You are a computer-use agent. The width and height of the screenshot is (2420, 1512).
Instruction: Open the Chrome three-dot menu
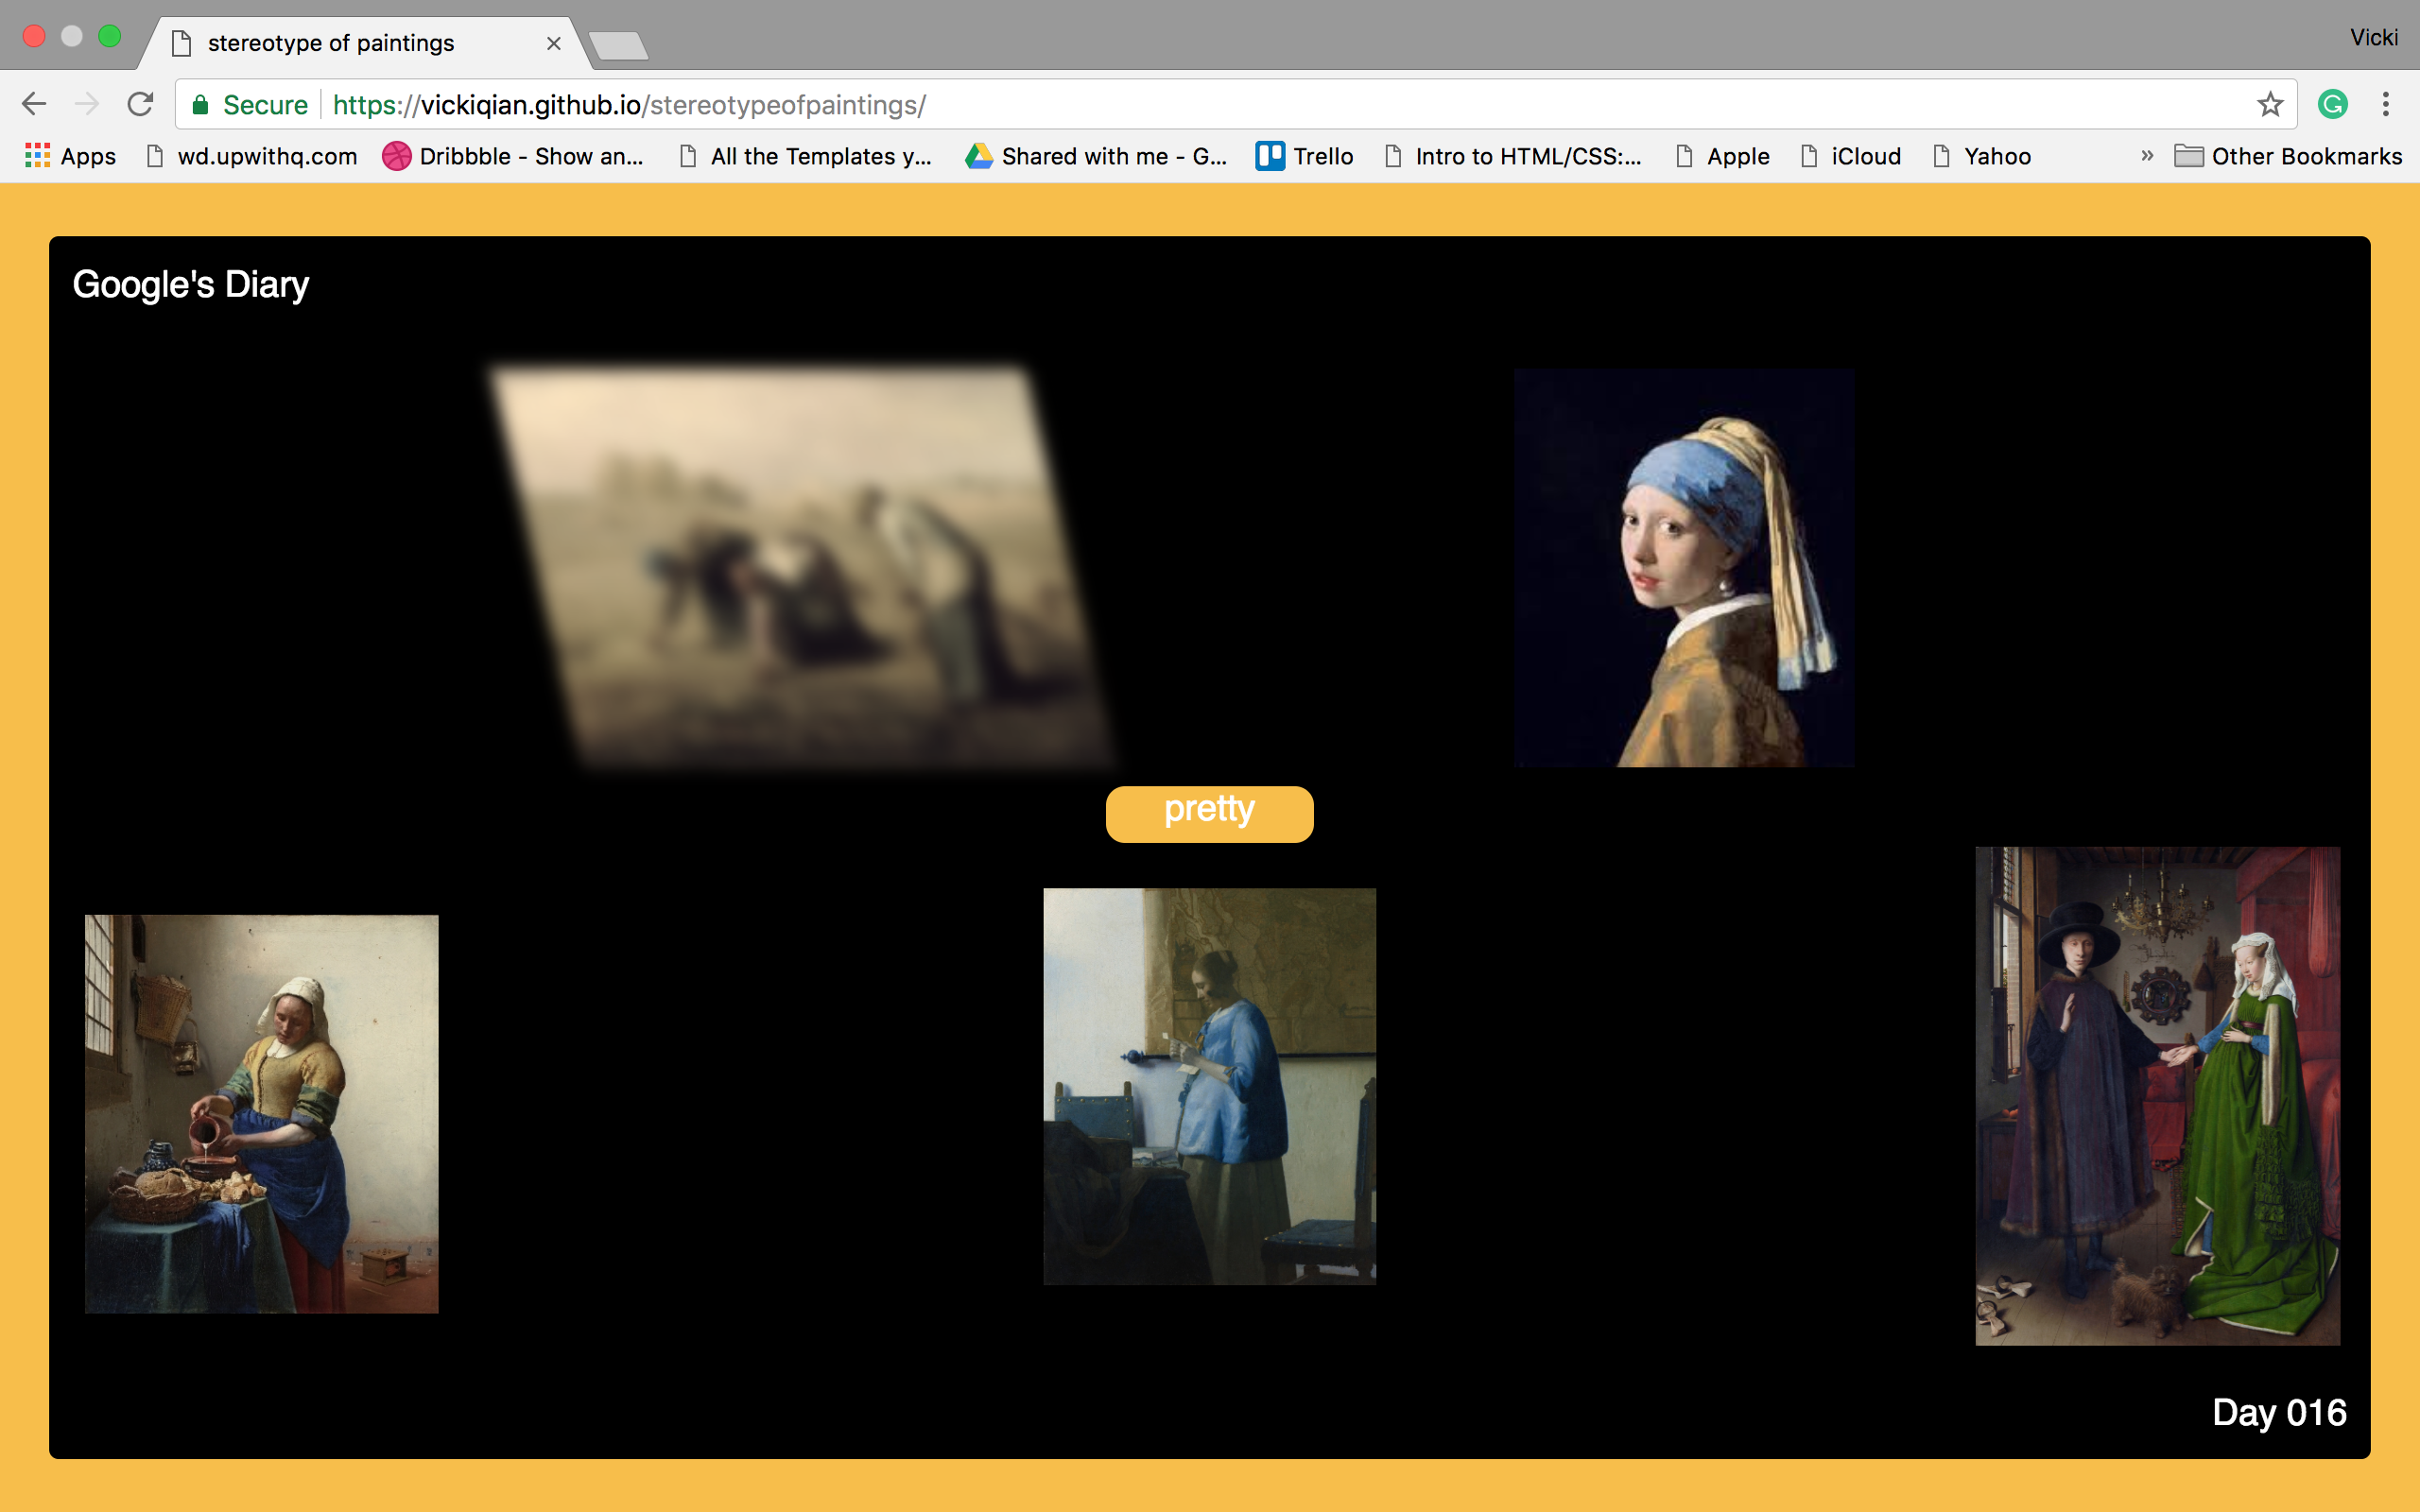2386,104
